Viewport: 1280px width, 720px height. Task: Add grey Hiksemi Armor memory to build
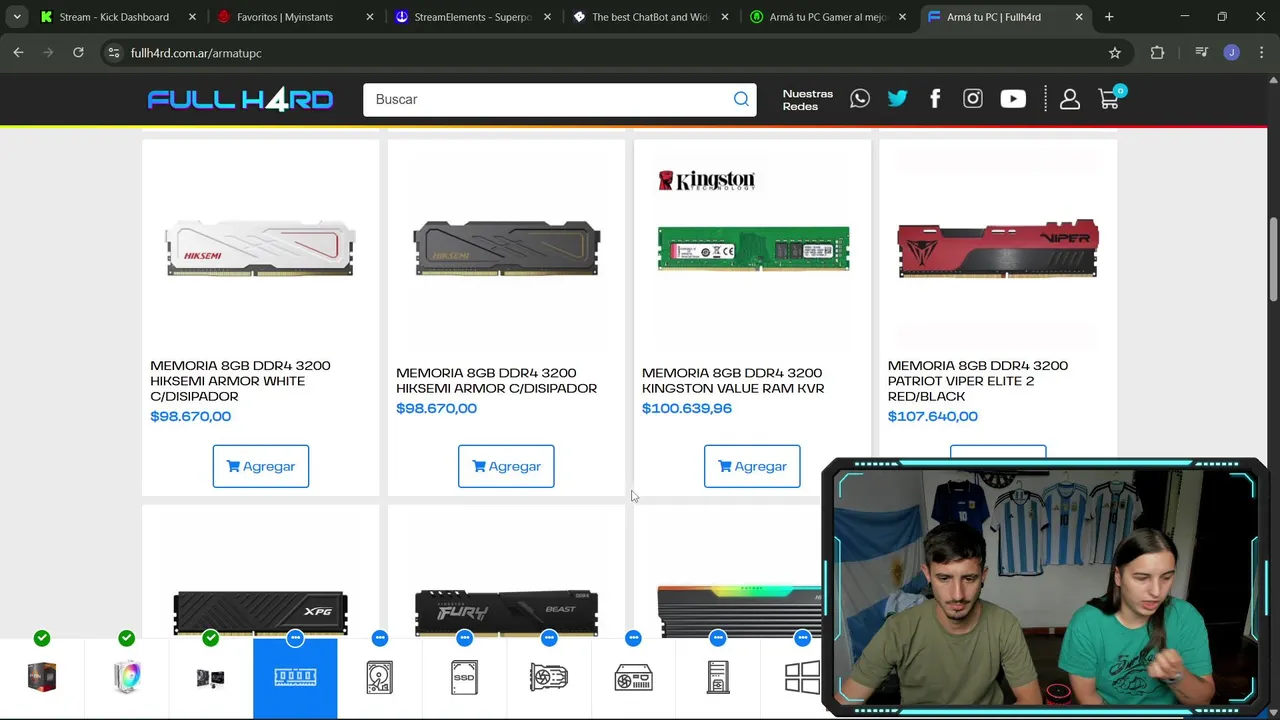click(506, 466)
